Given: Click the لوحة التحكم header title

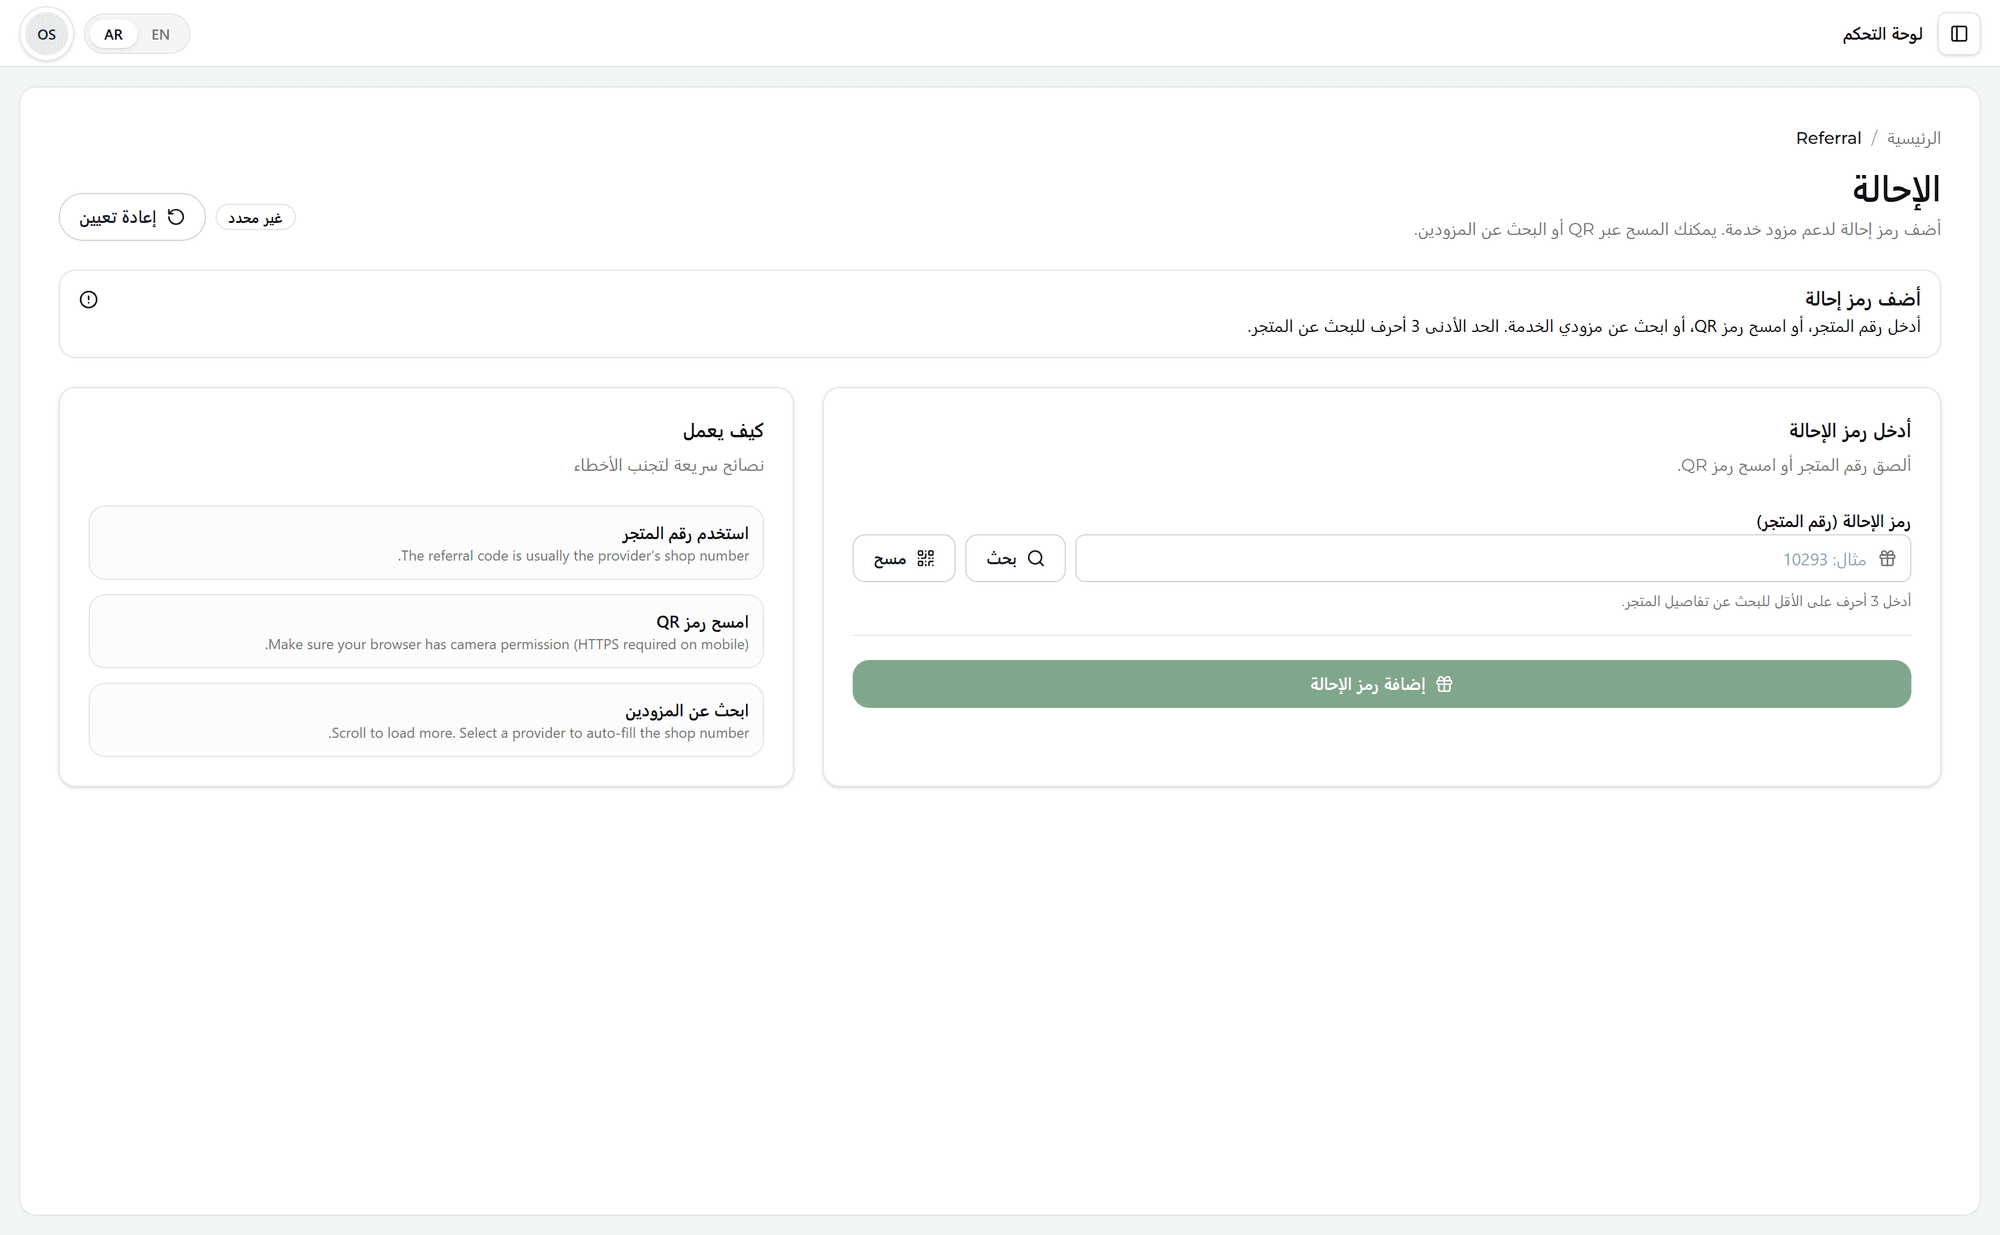Looking at the screenshot, I should click(x=1882, y=34).
